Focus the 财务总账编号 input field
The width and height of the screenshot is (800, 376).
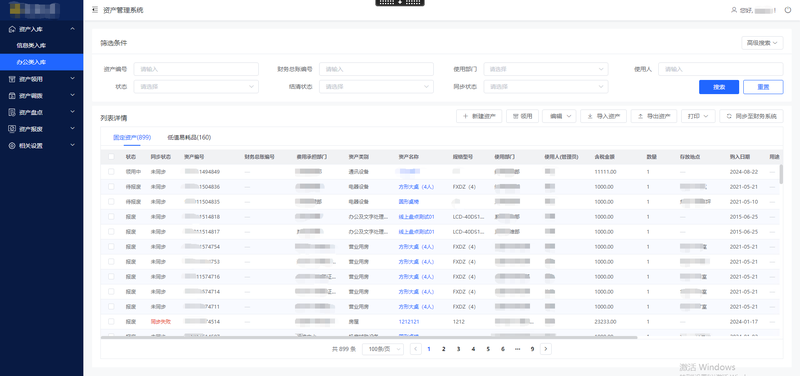[x=377, y=69]
